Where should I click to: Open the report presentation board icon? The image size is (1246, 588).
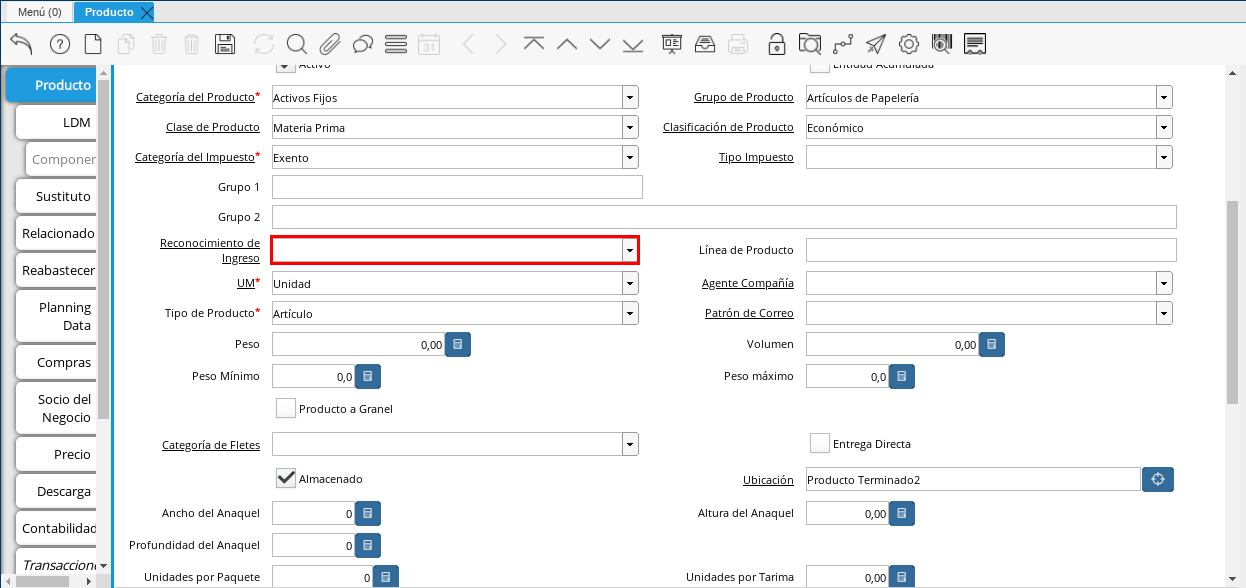coord(672,44)
